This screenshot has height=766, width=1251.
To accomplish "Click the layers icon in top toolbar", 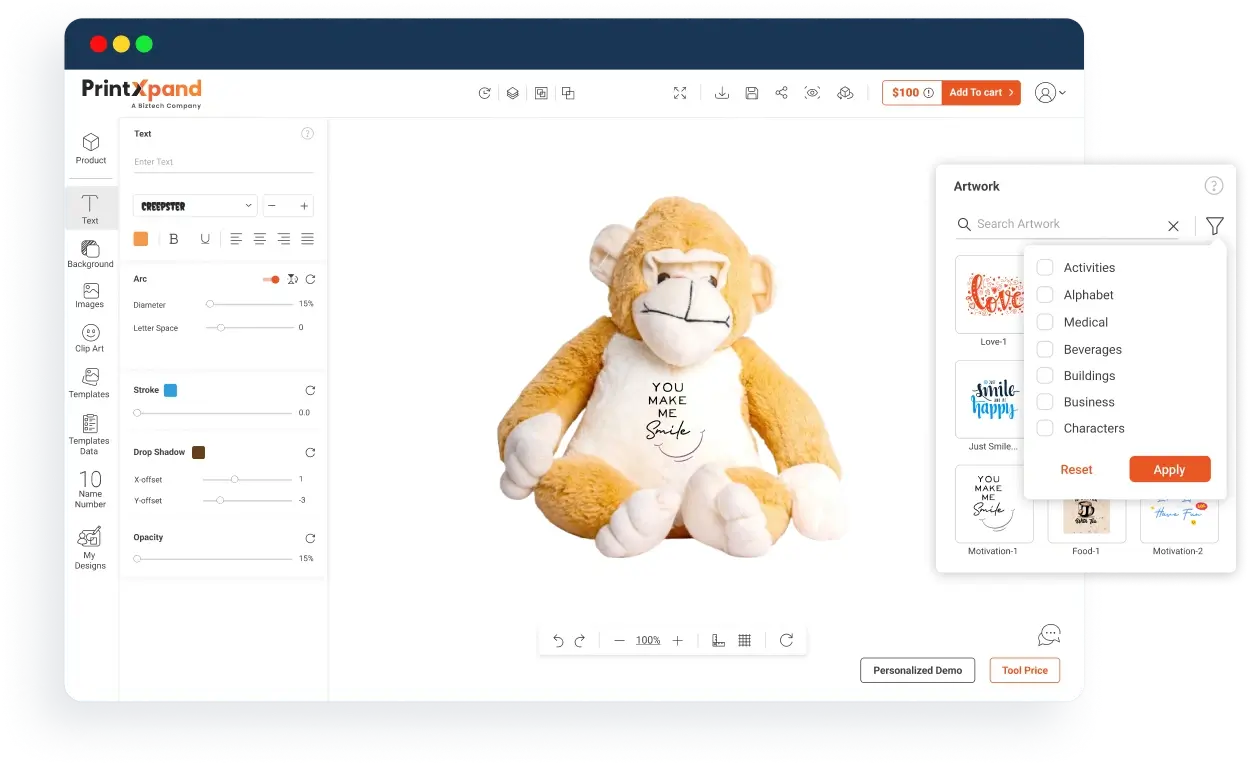I will click(x=512, y=93).
